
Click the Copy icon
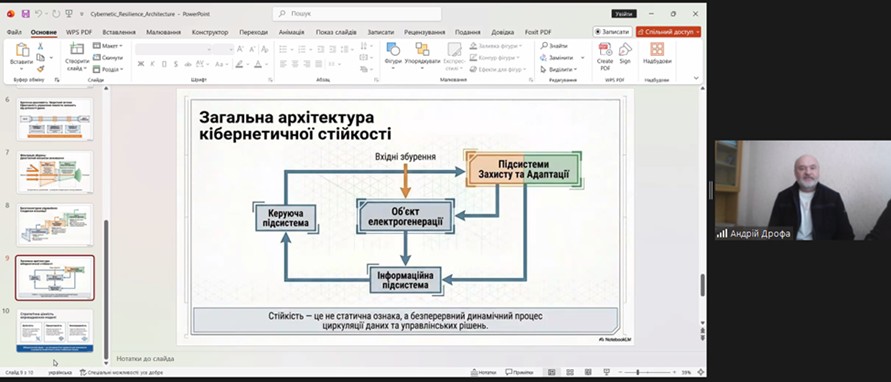(x=40, y=57)
